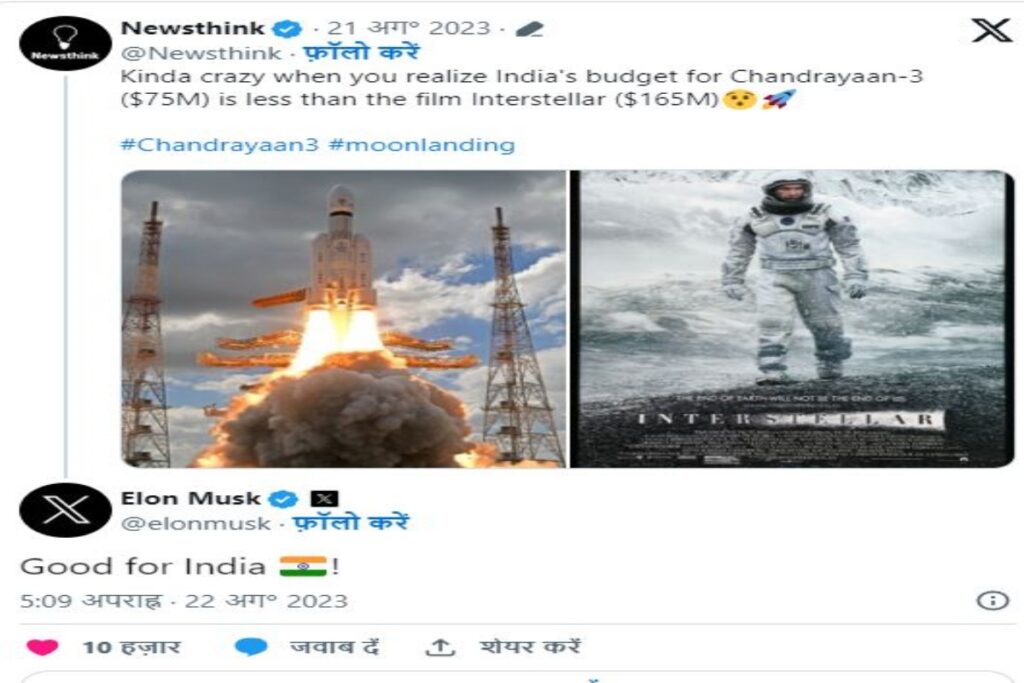This screenshot has width=1024, height=683.
Task: Open the rocket launch photo
Action: (x=344, y=319)
